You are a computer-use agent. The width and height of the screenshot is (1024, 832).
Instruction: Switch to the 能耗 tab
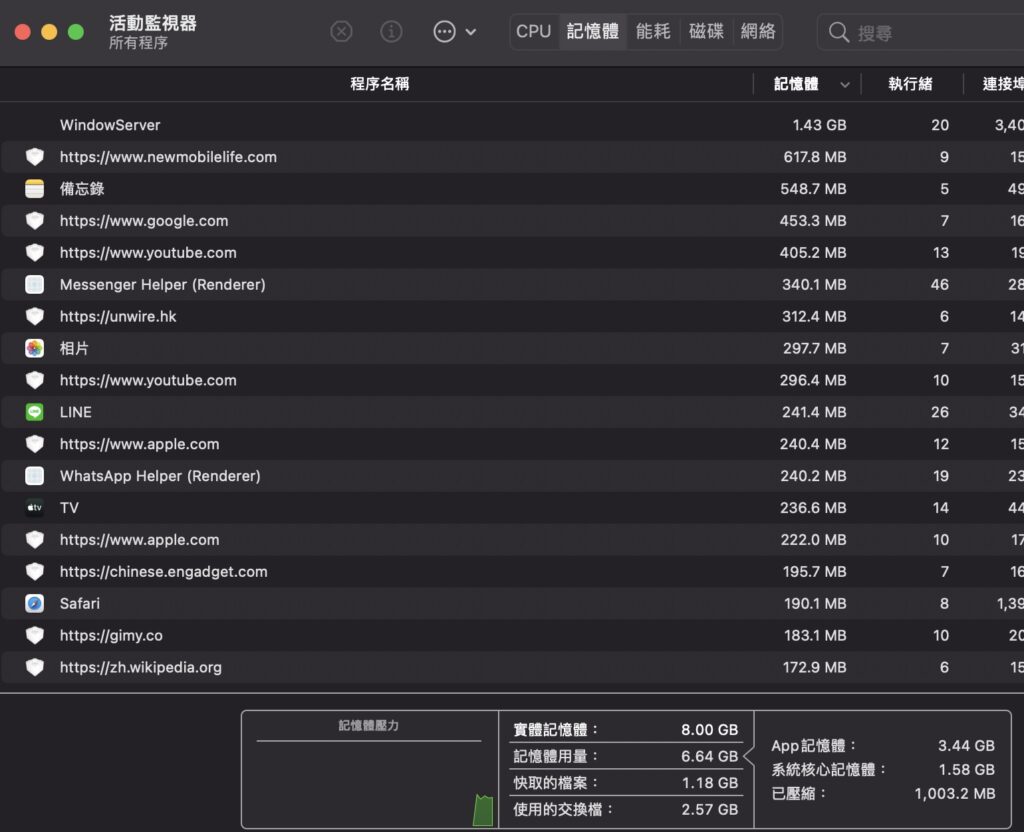[x=653, y=31]
